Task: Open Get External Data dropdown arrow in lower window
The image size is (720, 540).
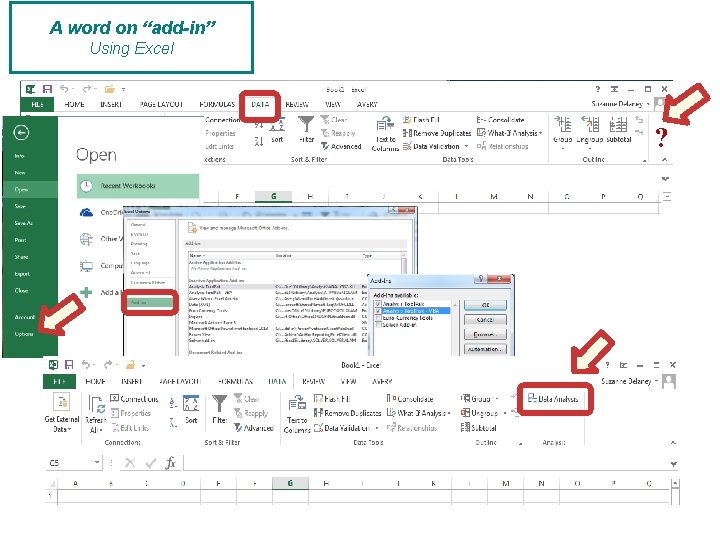Action: [70, 430]
